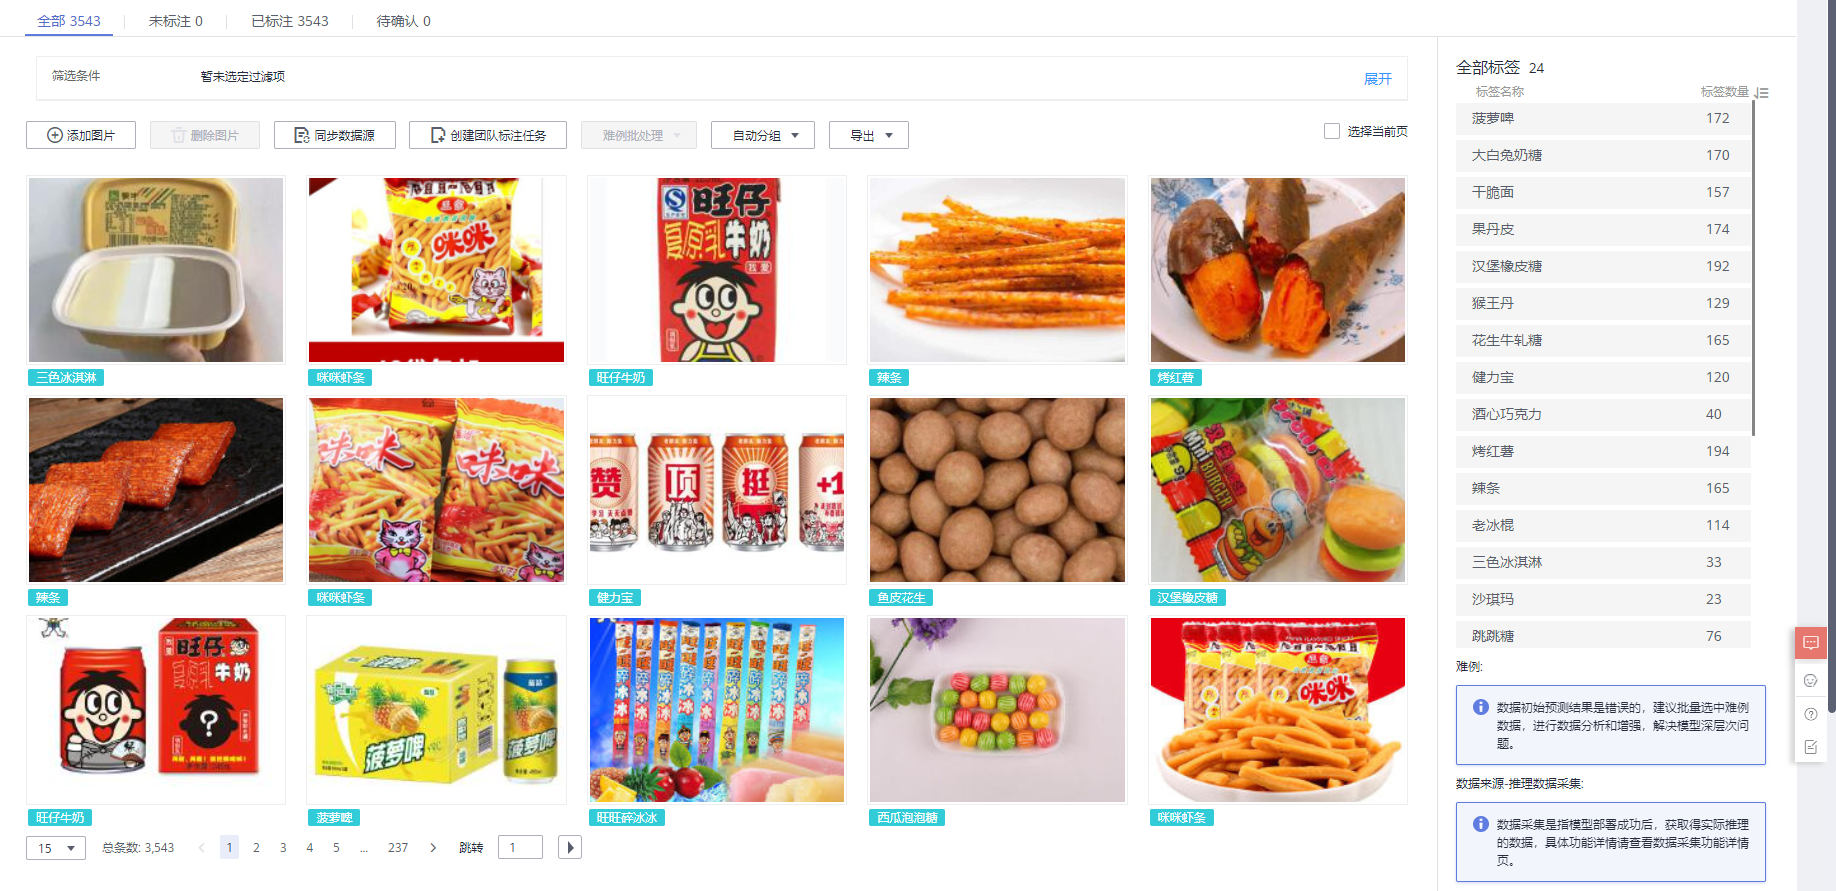Viewport: 1836px width, 891px height.
Task: Sort labels by 标签数量 sort icon
Action: click(x=1762, y=92)
